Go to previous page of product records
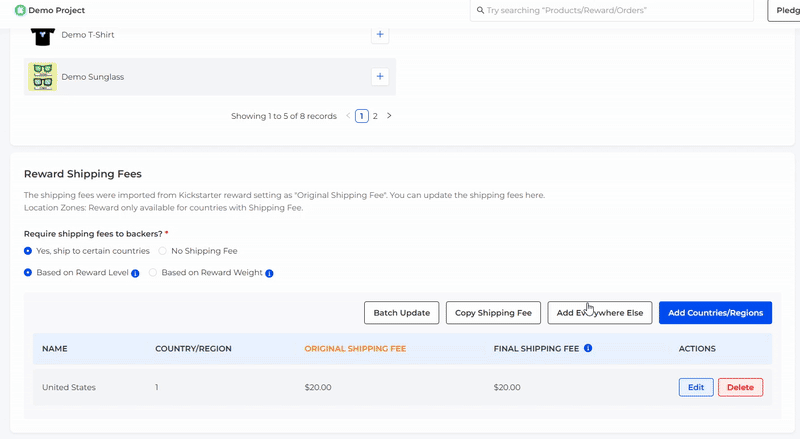Image resolution: width=800 pixels, height=439 pixels. 348,116
